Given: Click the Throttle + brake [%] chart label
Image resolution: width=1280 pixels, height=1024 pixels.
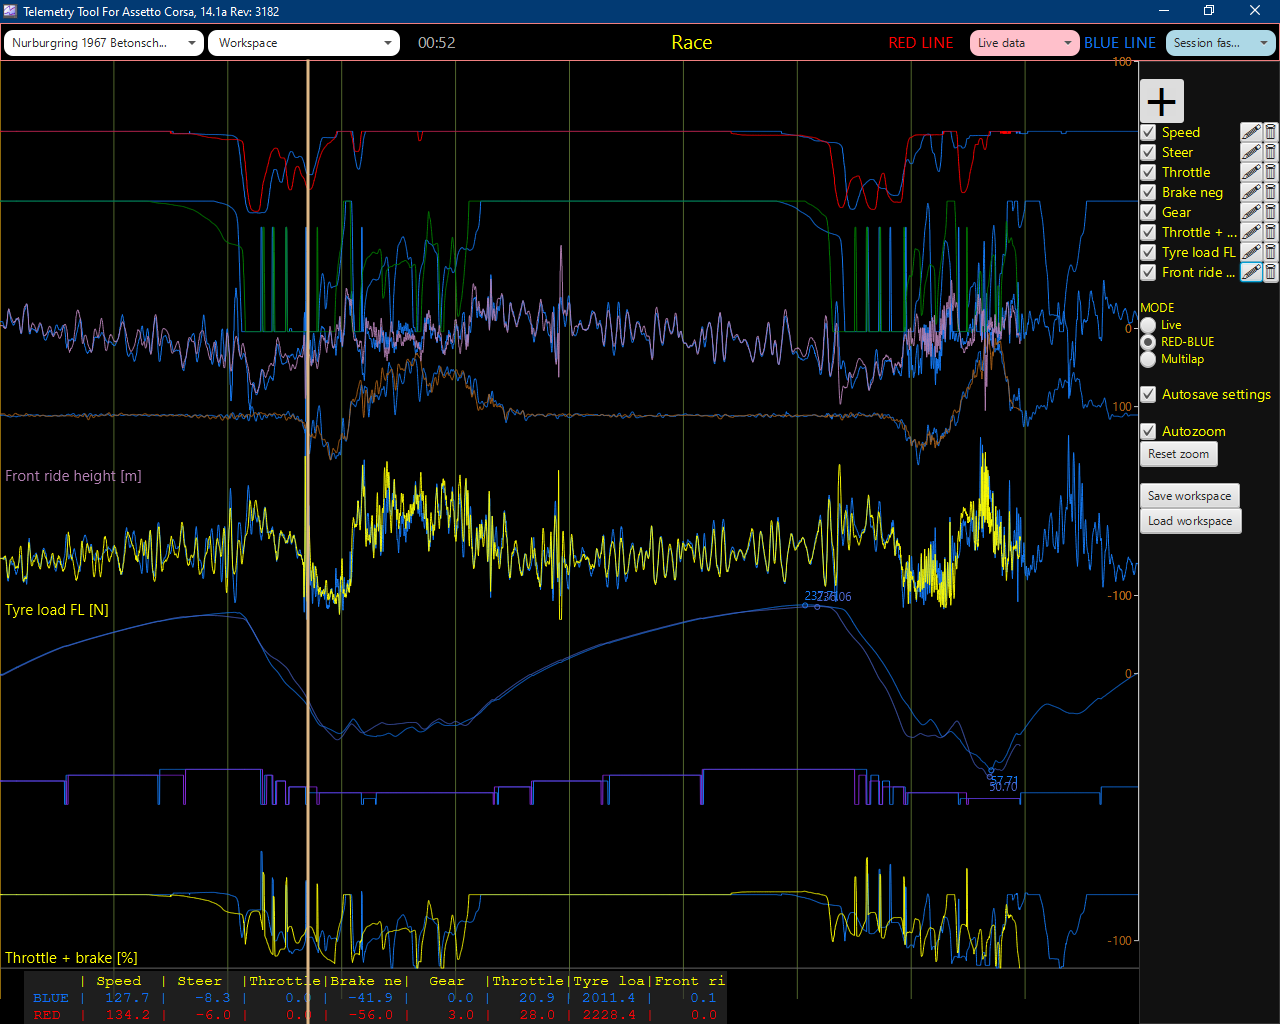Looking at the screenshot, I should (x=71, y=958).
